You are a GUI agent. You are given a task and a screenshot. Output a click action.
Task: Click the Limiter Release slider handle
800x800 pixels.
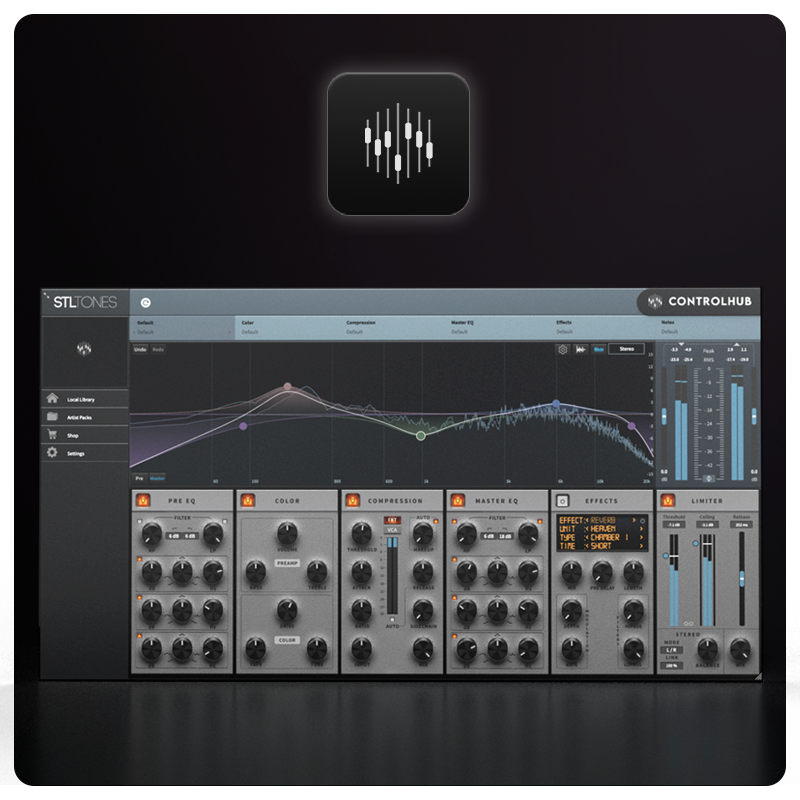point(742,578)
